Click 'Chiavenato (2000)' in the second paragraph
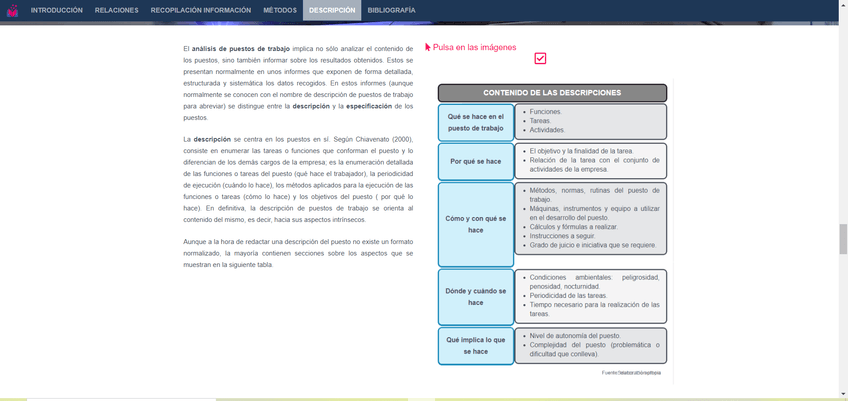The image size is (848, 401). click(378, 139)
